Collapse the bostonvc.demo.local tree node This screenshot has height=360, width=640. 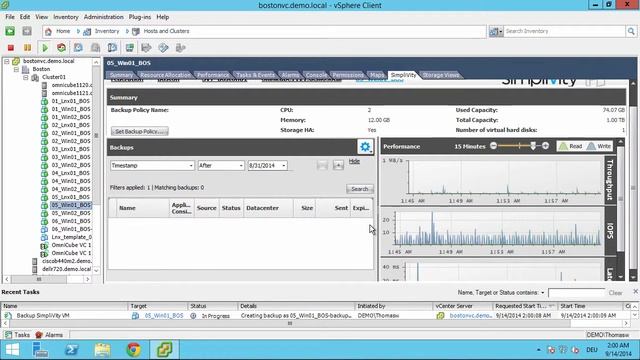(7, 61)
